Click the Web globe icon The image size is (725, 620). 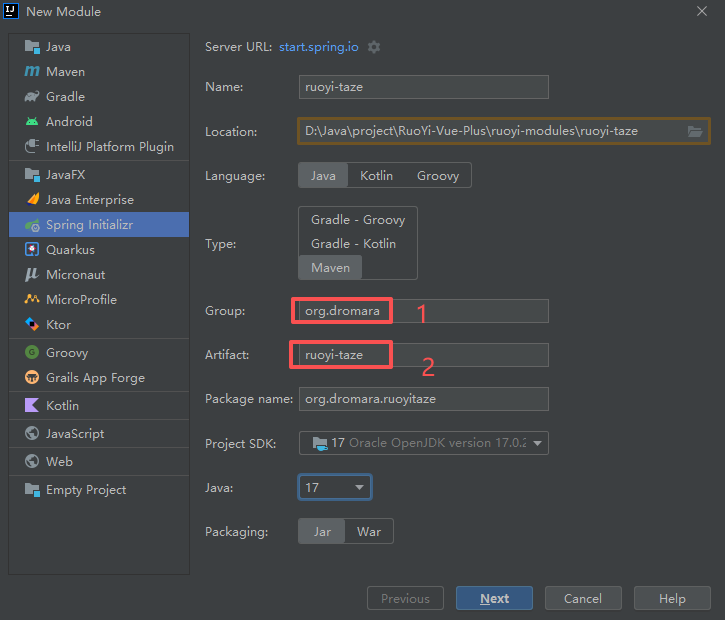click(x=32, y=461)
